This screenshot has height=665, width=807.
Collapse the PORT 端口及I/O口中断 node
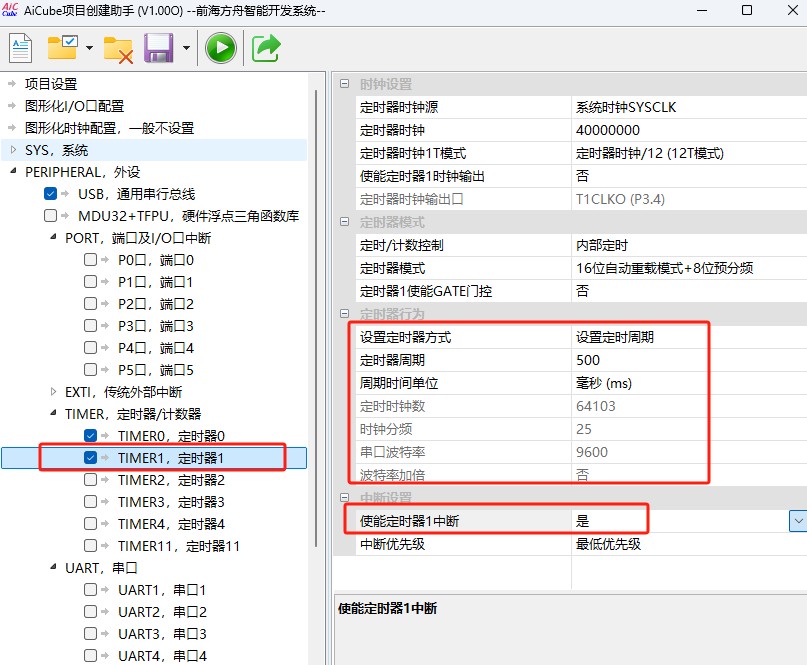(54, 237)
